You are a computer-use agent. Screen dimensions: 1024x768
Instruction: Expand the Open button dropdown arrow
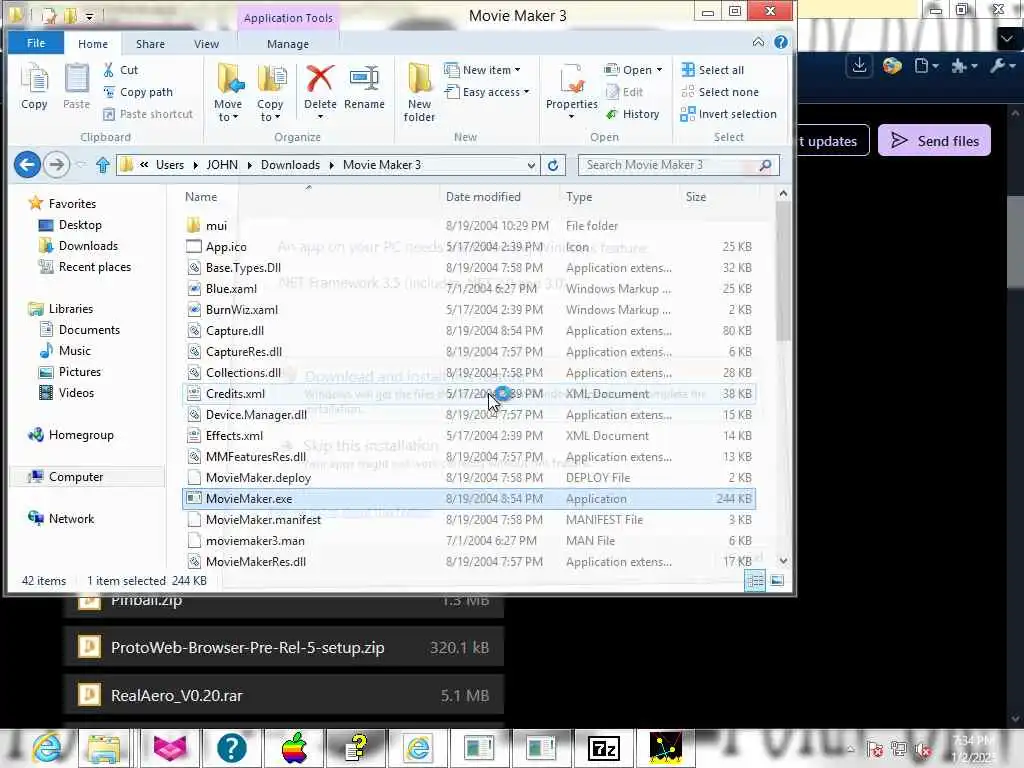click(x=660, y=70)
